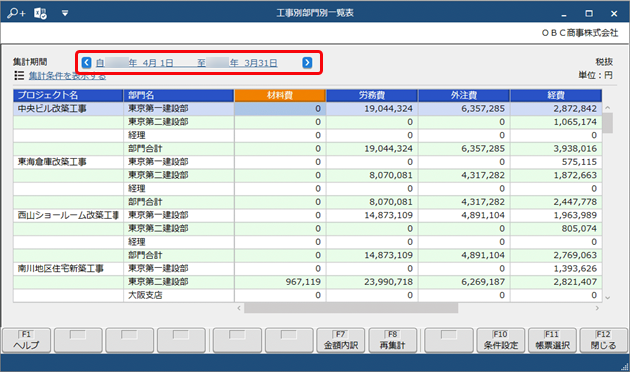Click the 1,393,626 経費 cell
Viewport: 630px width, 372px height.
556,268
